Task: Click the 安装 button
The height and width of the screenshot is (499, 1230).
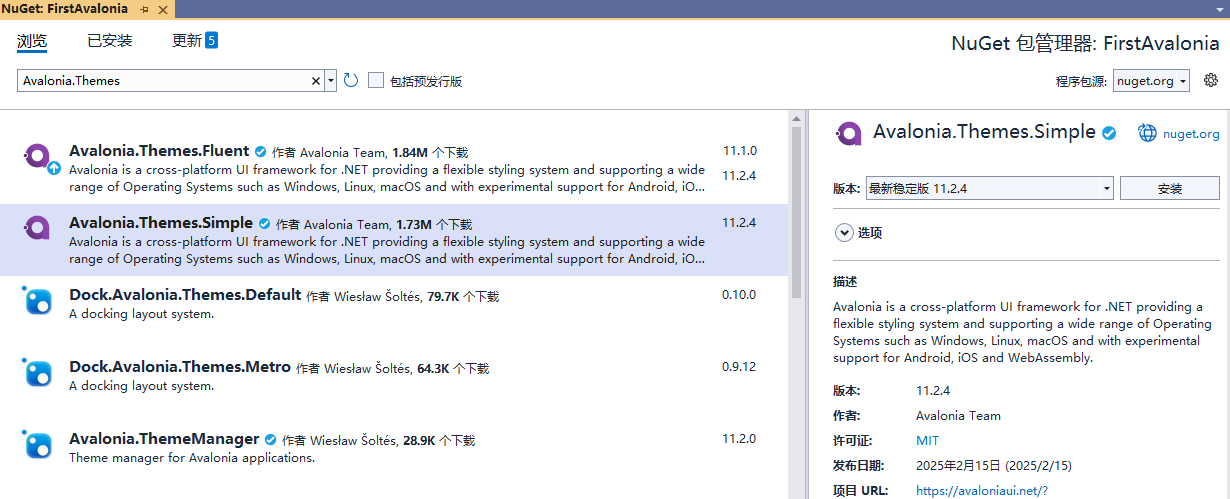Action: click(1169, 188)
